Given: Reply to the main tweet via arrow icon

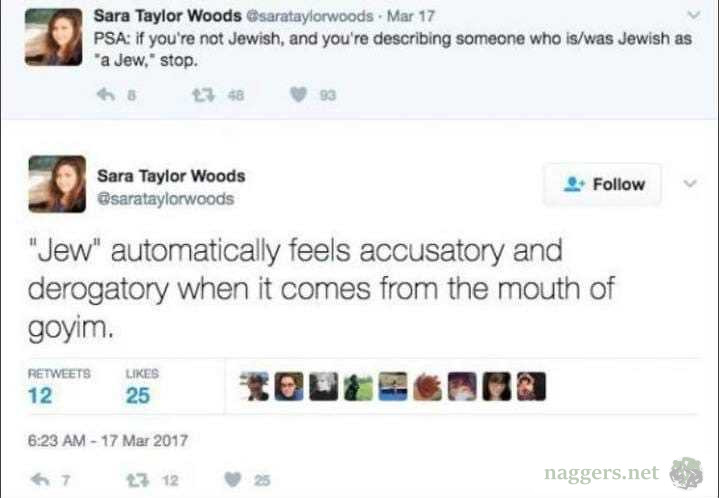Looking at the screenshot, I should pos(40,480).
